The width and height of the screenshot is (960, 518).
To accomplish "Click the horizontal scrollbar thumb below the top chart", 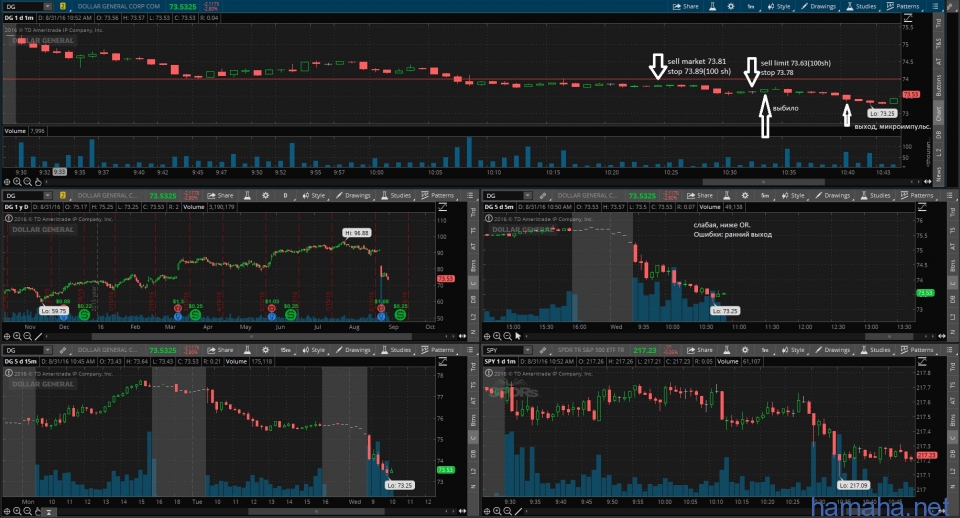I will (763, 182).
